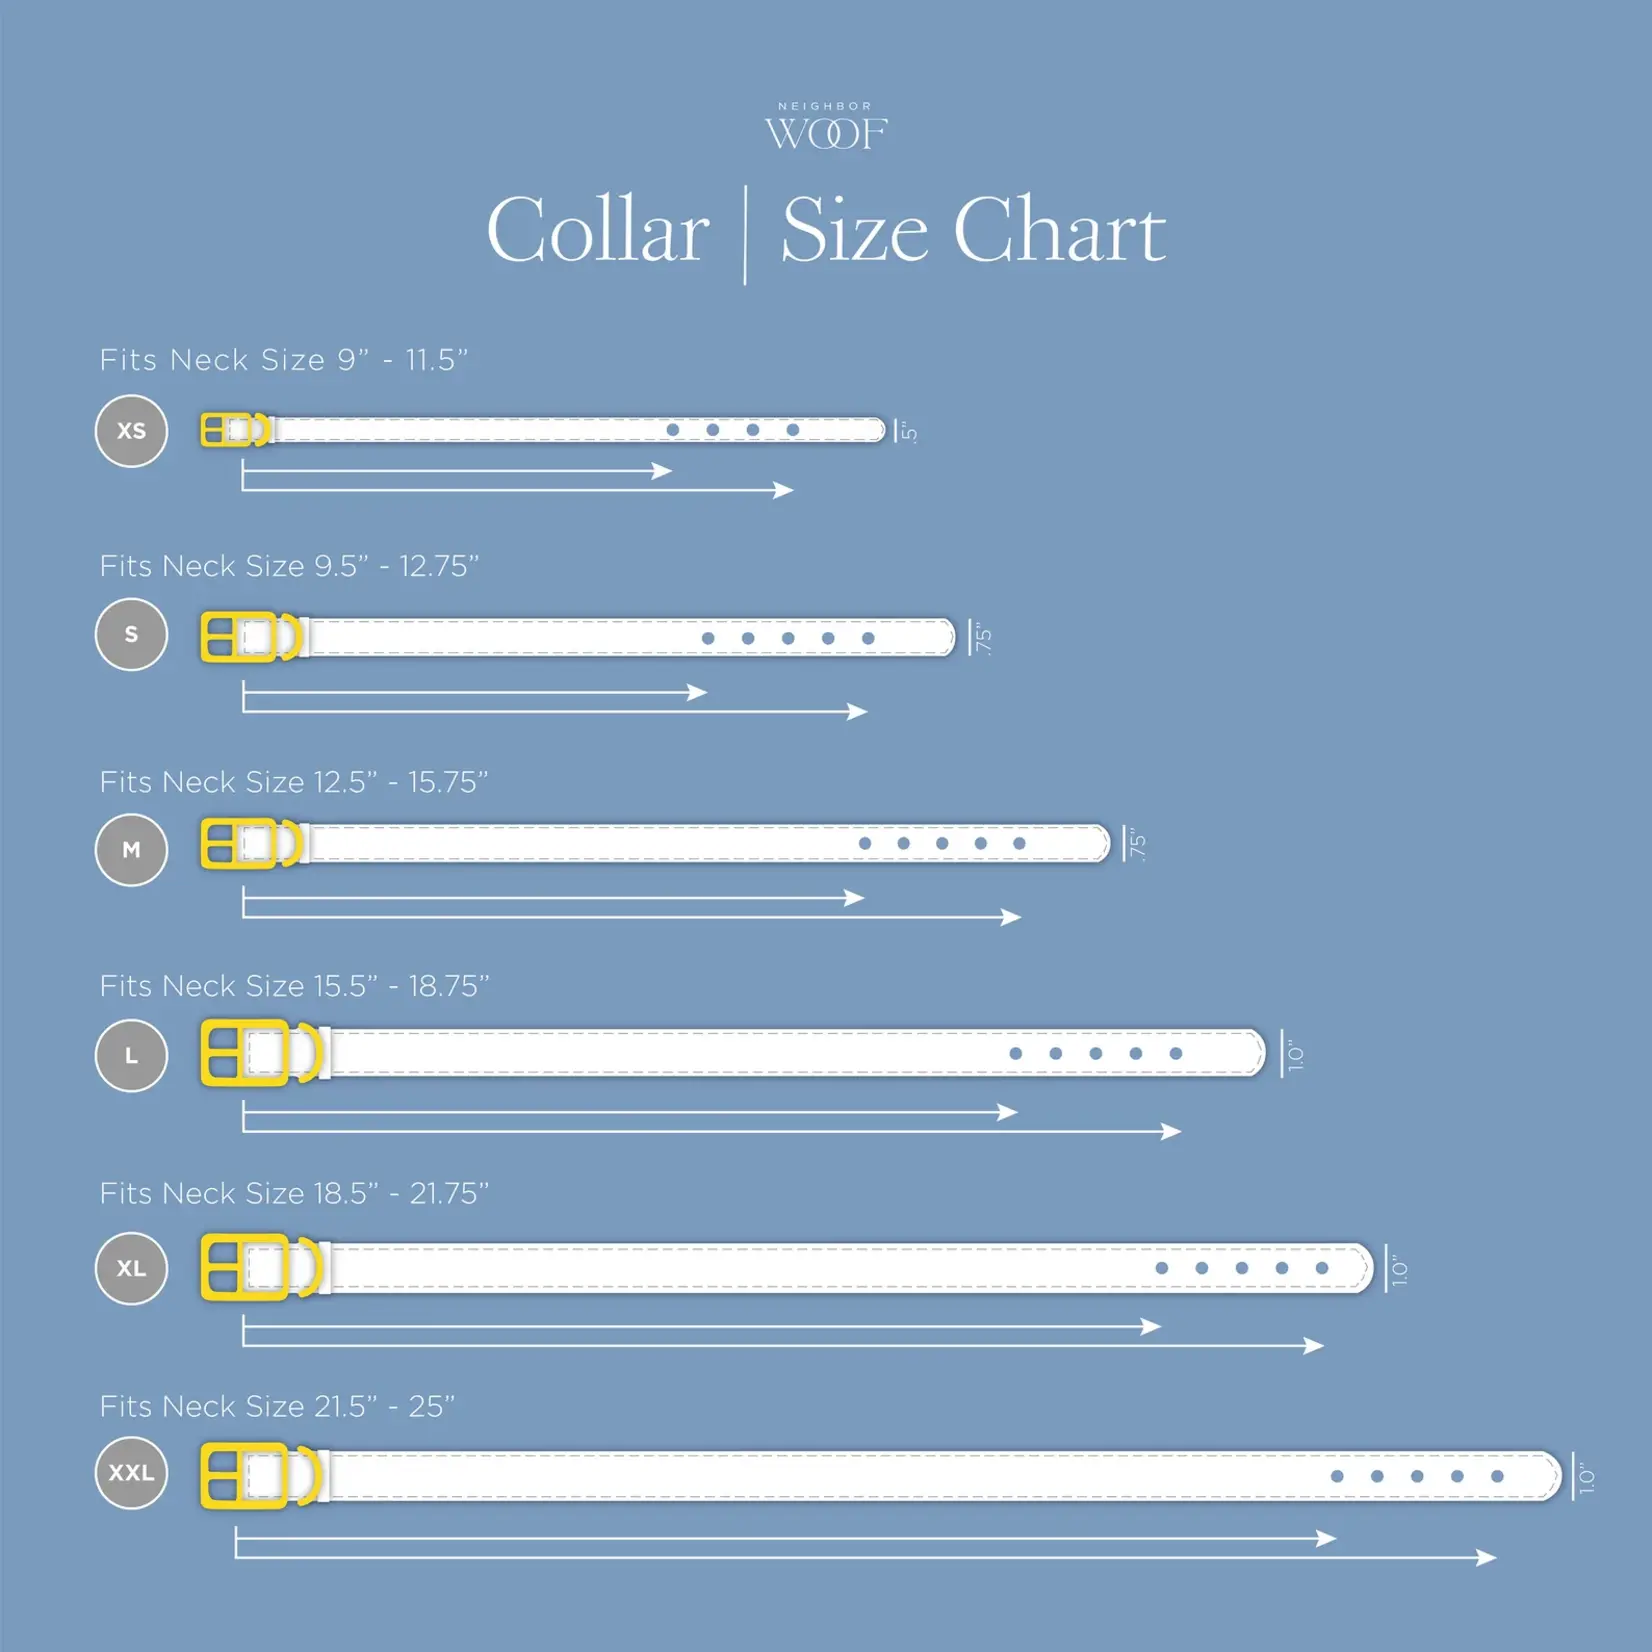
Task: Click the "Collar" title word
Action: pos(598,232)
